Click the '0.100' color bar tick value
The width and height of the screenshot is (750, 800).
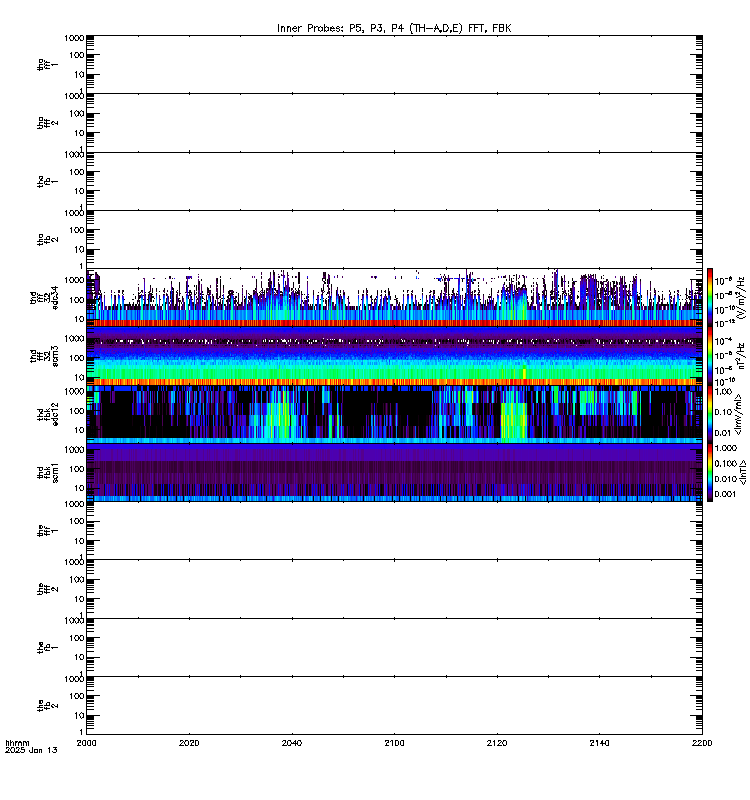[x=726, y=463]
